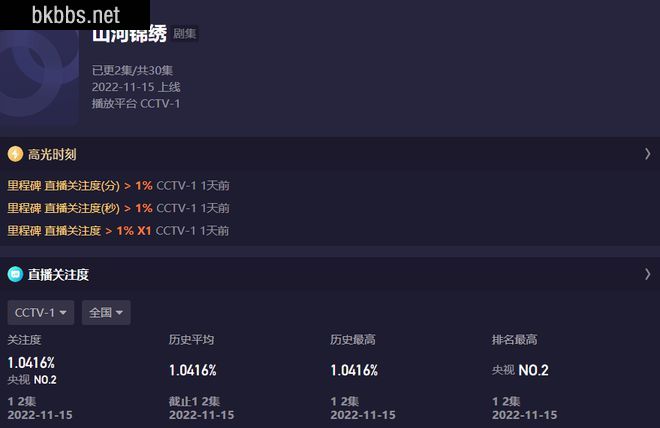Click the show poster thumbnail
This screenshot has height=428, width=660.
point(40,78)
